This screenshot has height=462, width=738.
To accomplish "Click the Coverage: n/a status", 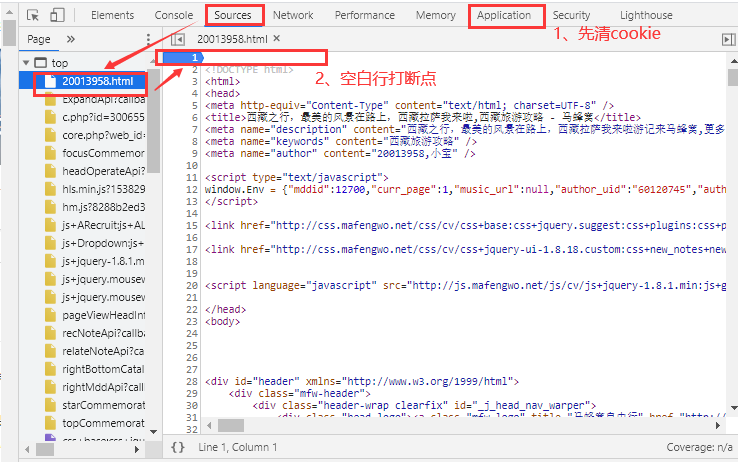I will coord(699,447).
